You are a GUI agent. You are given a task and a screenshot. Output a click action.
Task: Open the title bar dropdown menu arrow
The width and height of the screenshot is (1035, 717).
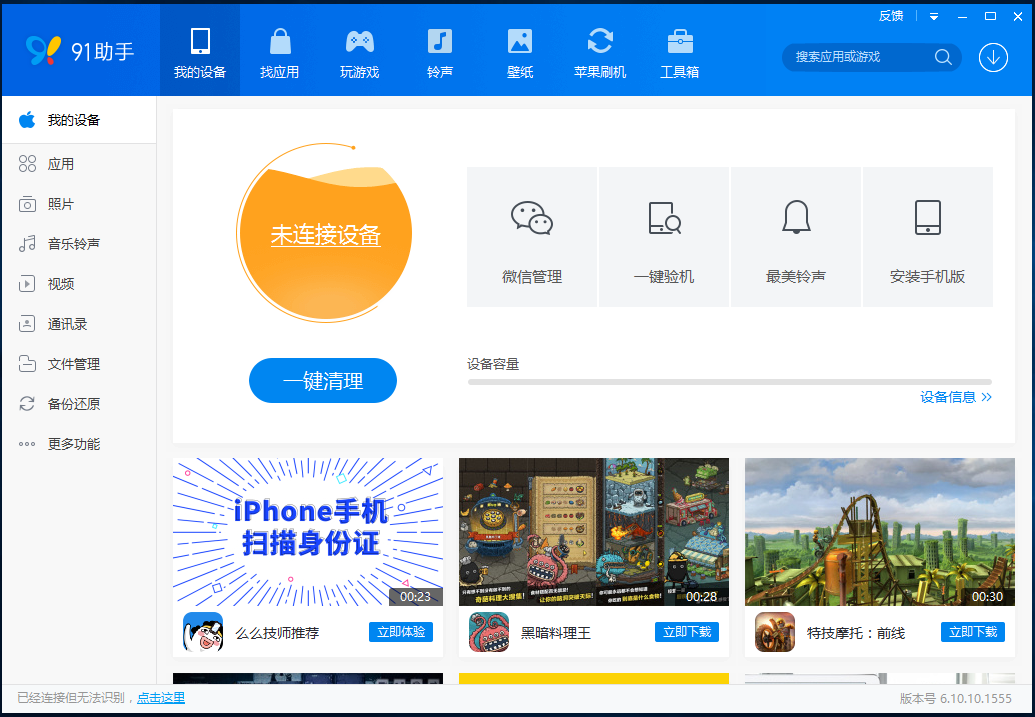[934, 17]
